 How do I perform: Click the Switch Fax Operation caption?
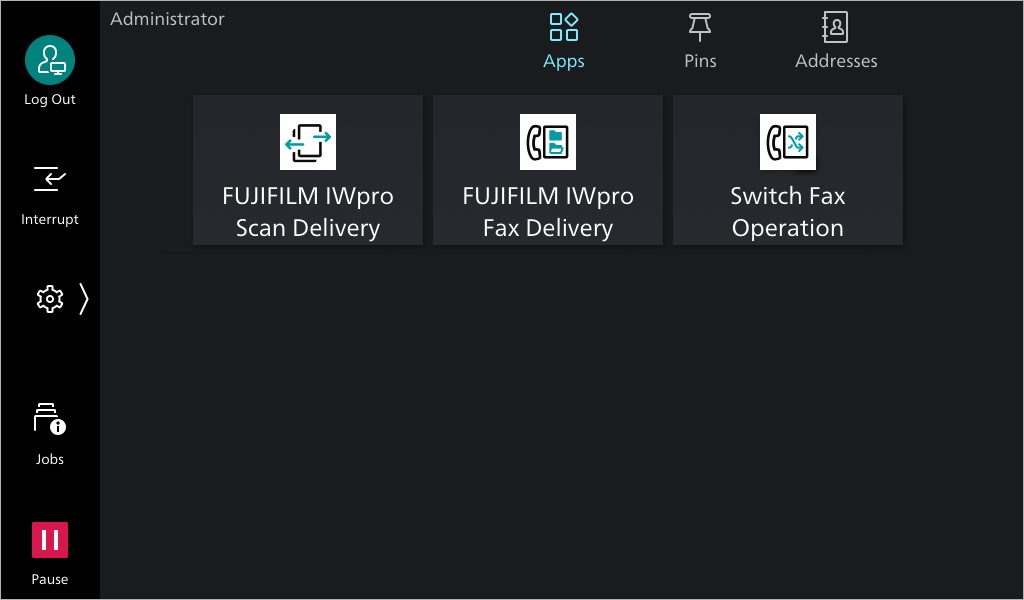[788, 212]
